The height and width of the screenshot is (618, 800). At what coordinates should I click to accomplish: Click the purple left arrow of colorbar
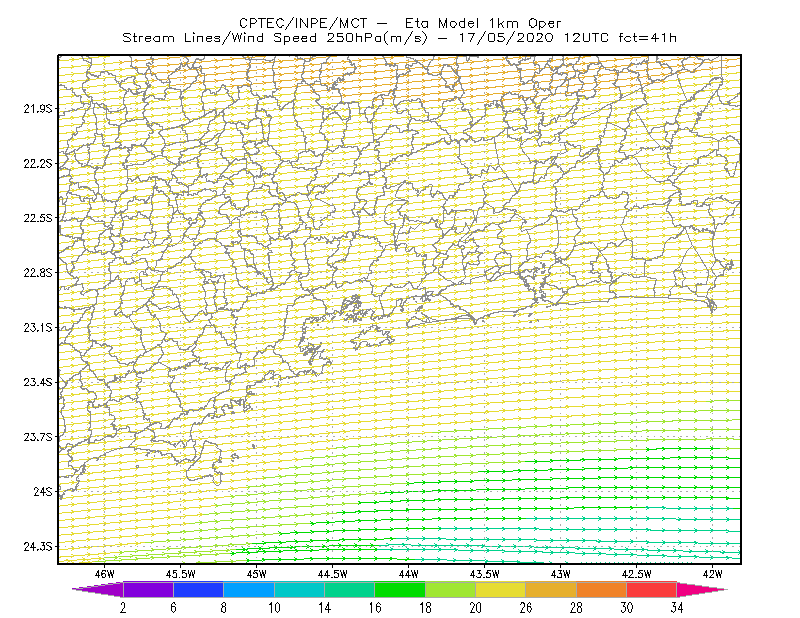pos(97,589)
